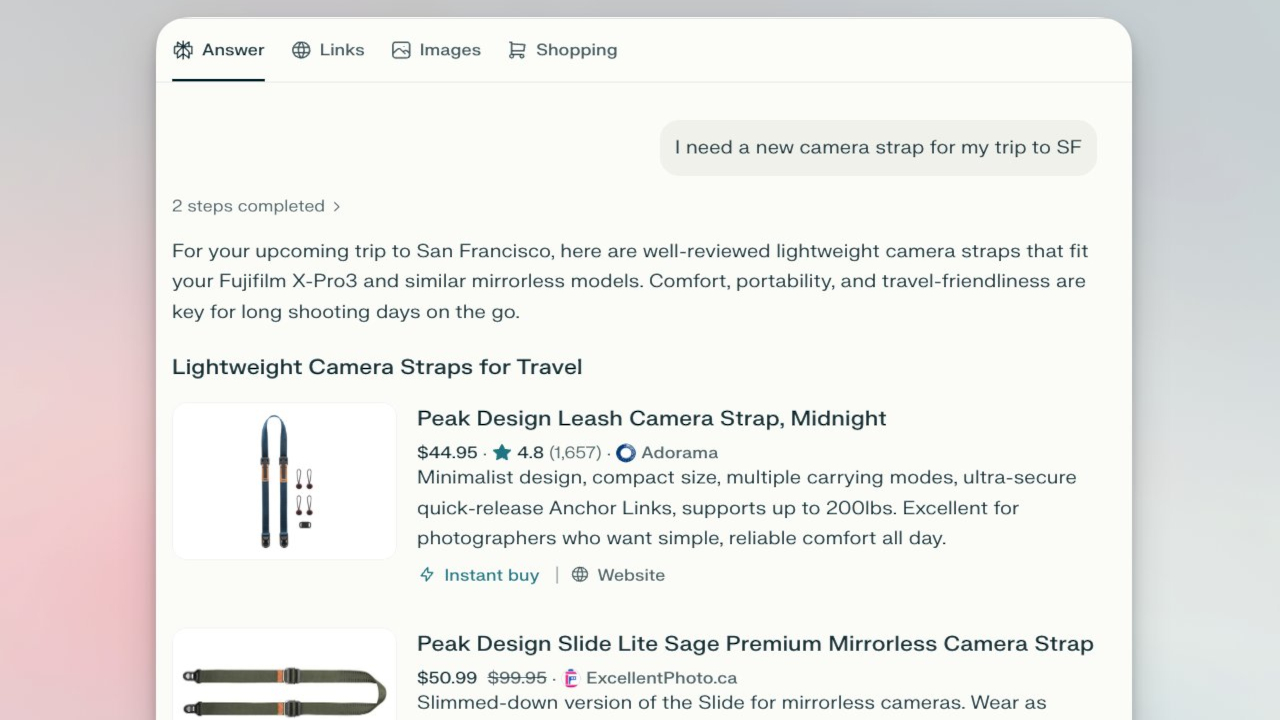Click the Perplexity Answer tab icon
Viewport: 1280px width, 720px height.
[x=183, y=50]
